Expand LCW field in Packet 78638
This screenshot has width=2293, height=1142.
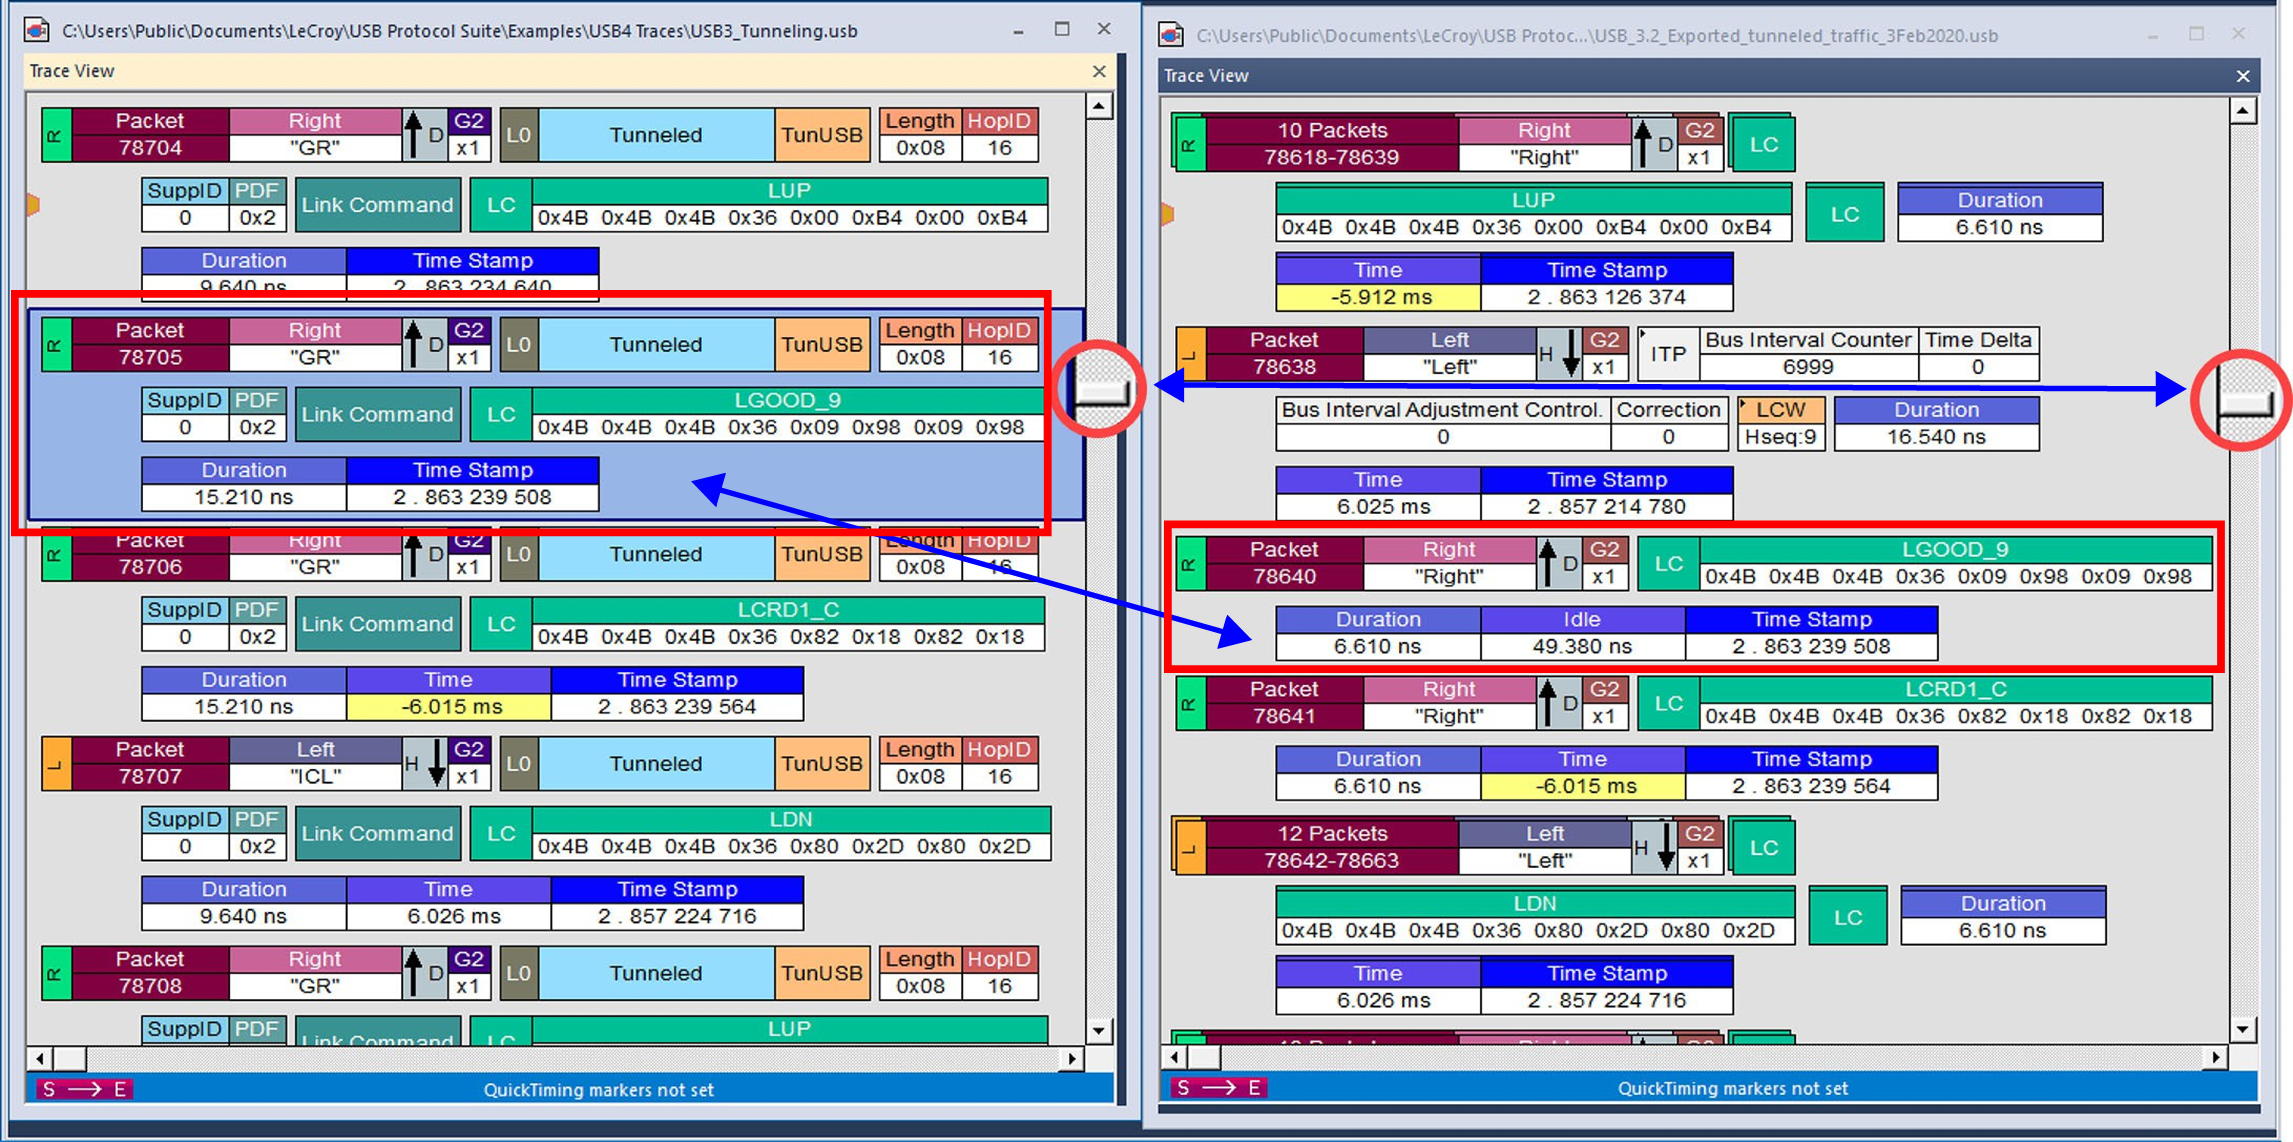[1744, 403]
